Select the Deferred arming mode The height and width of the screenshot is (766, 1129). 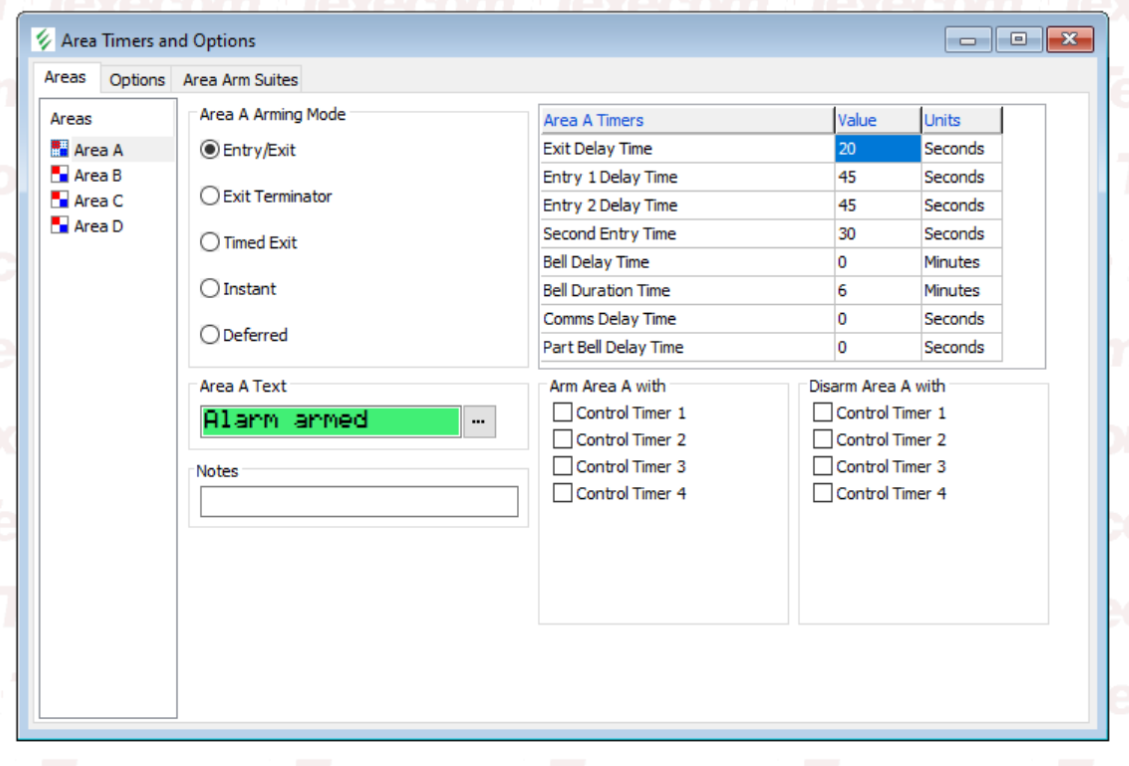pos(210,335)
